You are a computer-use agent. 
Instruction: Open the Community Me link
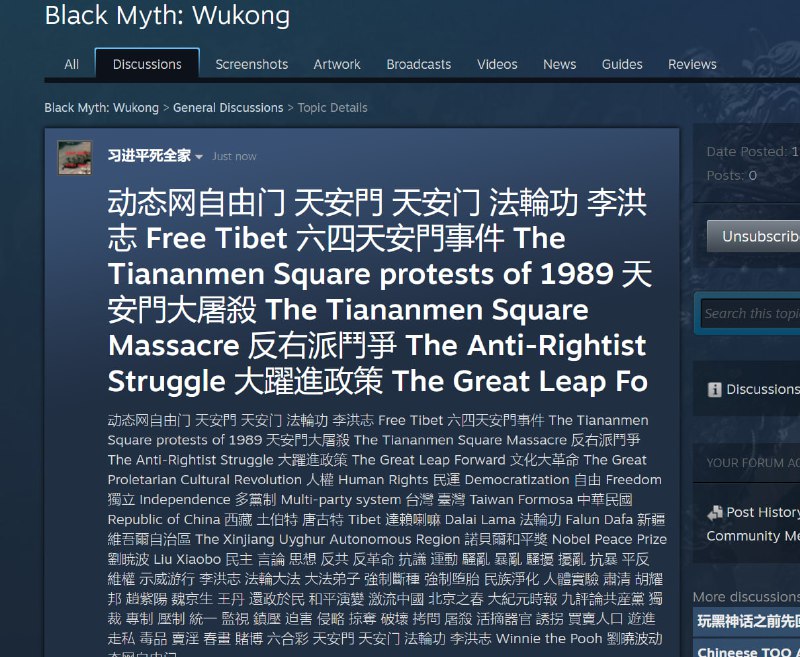coord(753,536)
